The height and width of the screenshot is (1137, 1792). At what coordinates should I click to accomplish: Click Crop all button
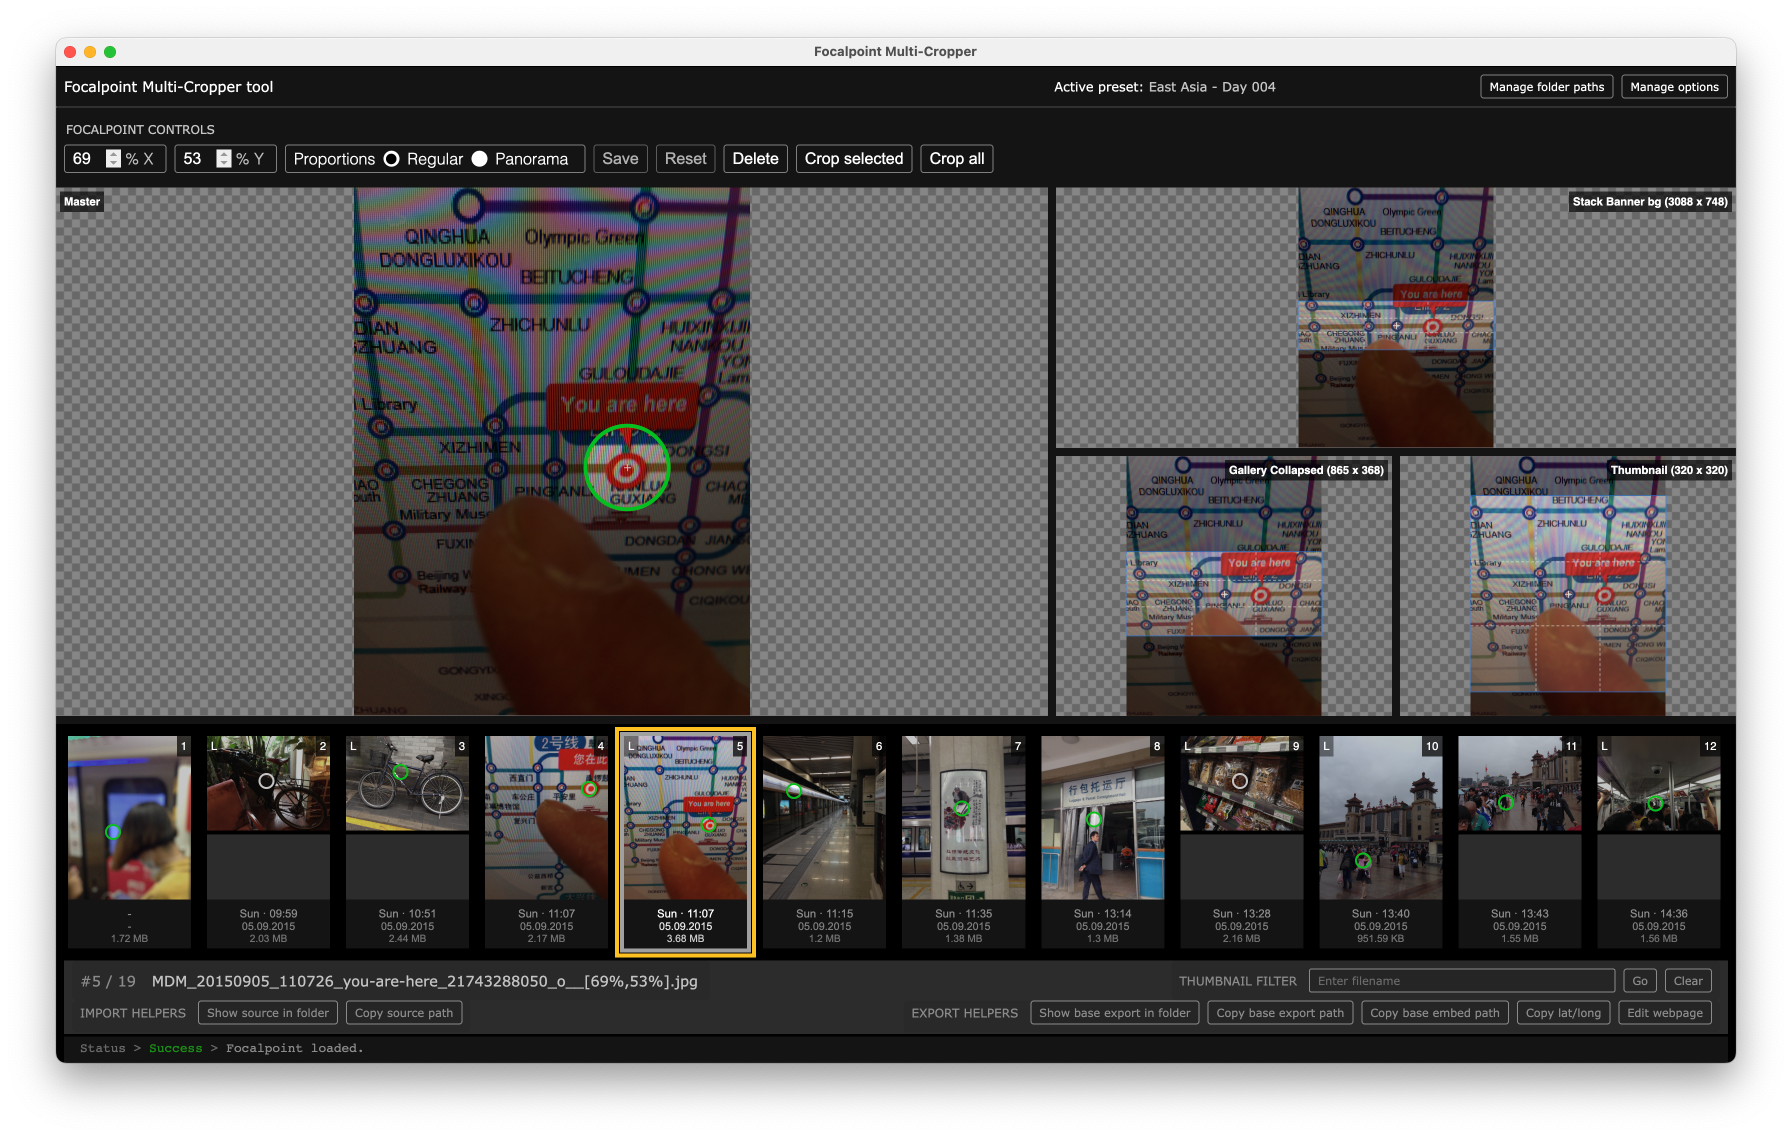(x=957, y=159)
